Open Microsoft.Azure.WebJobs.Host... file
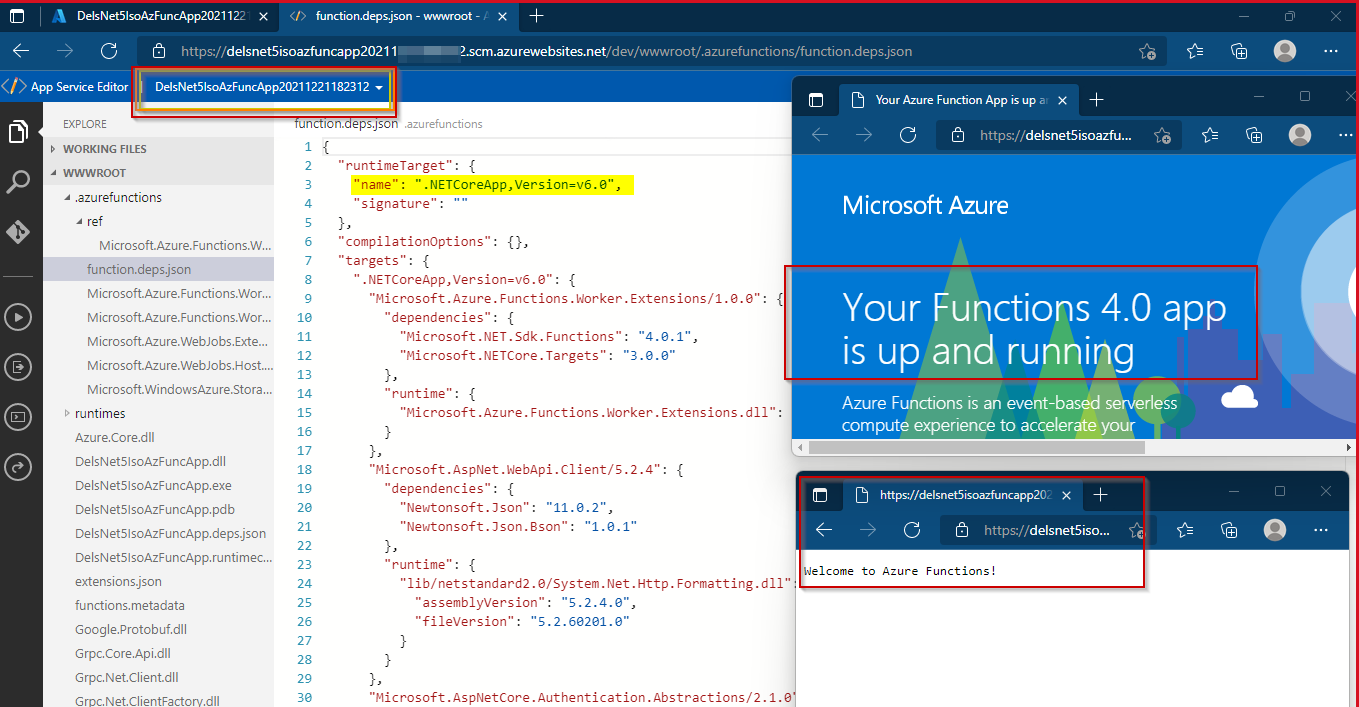The height and width of the screenshot is (707, 1359). (178, 365)
